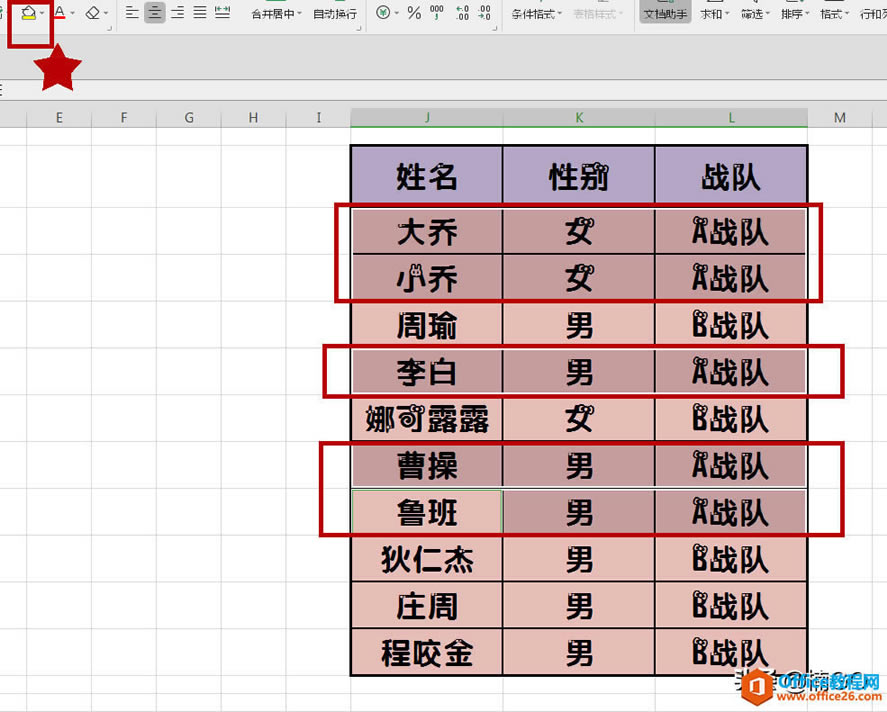887x712 pixels.
Task: Select column M header
Action: (x=839, y=118)
